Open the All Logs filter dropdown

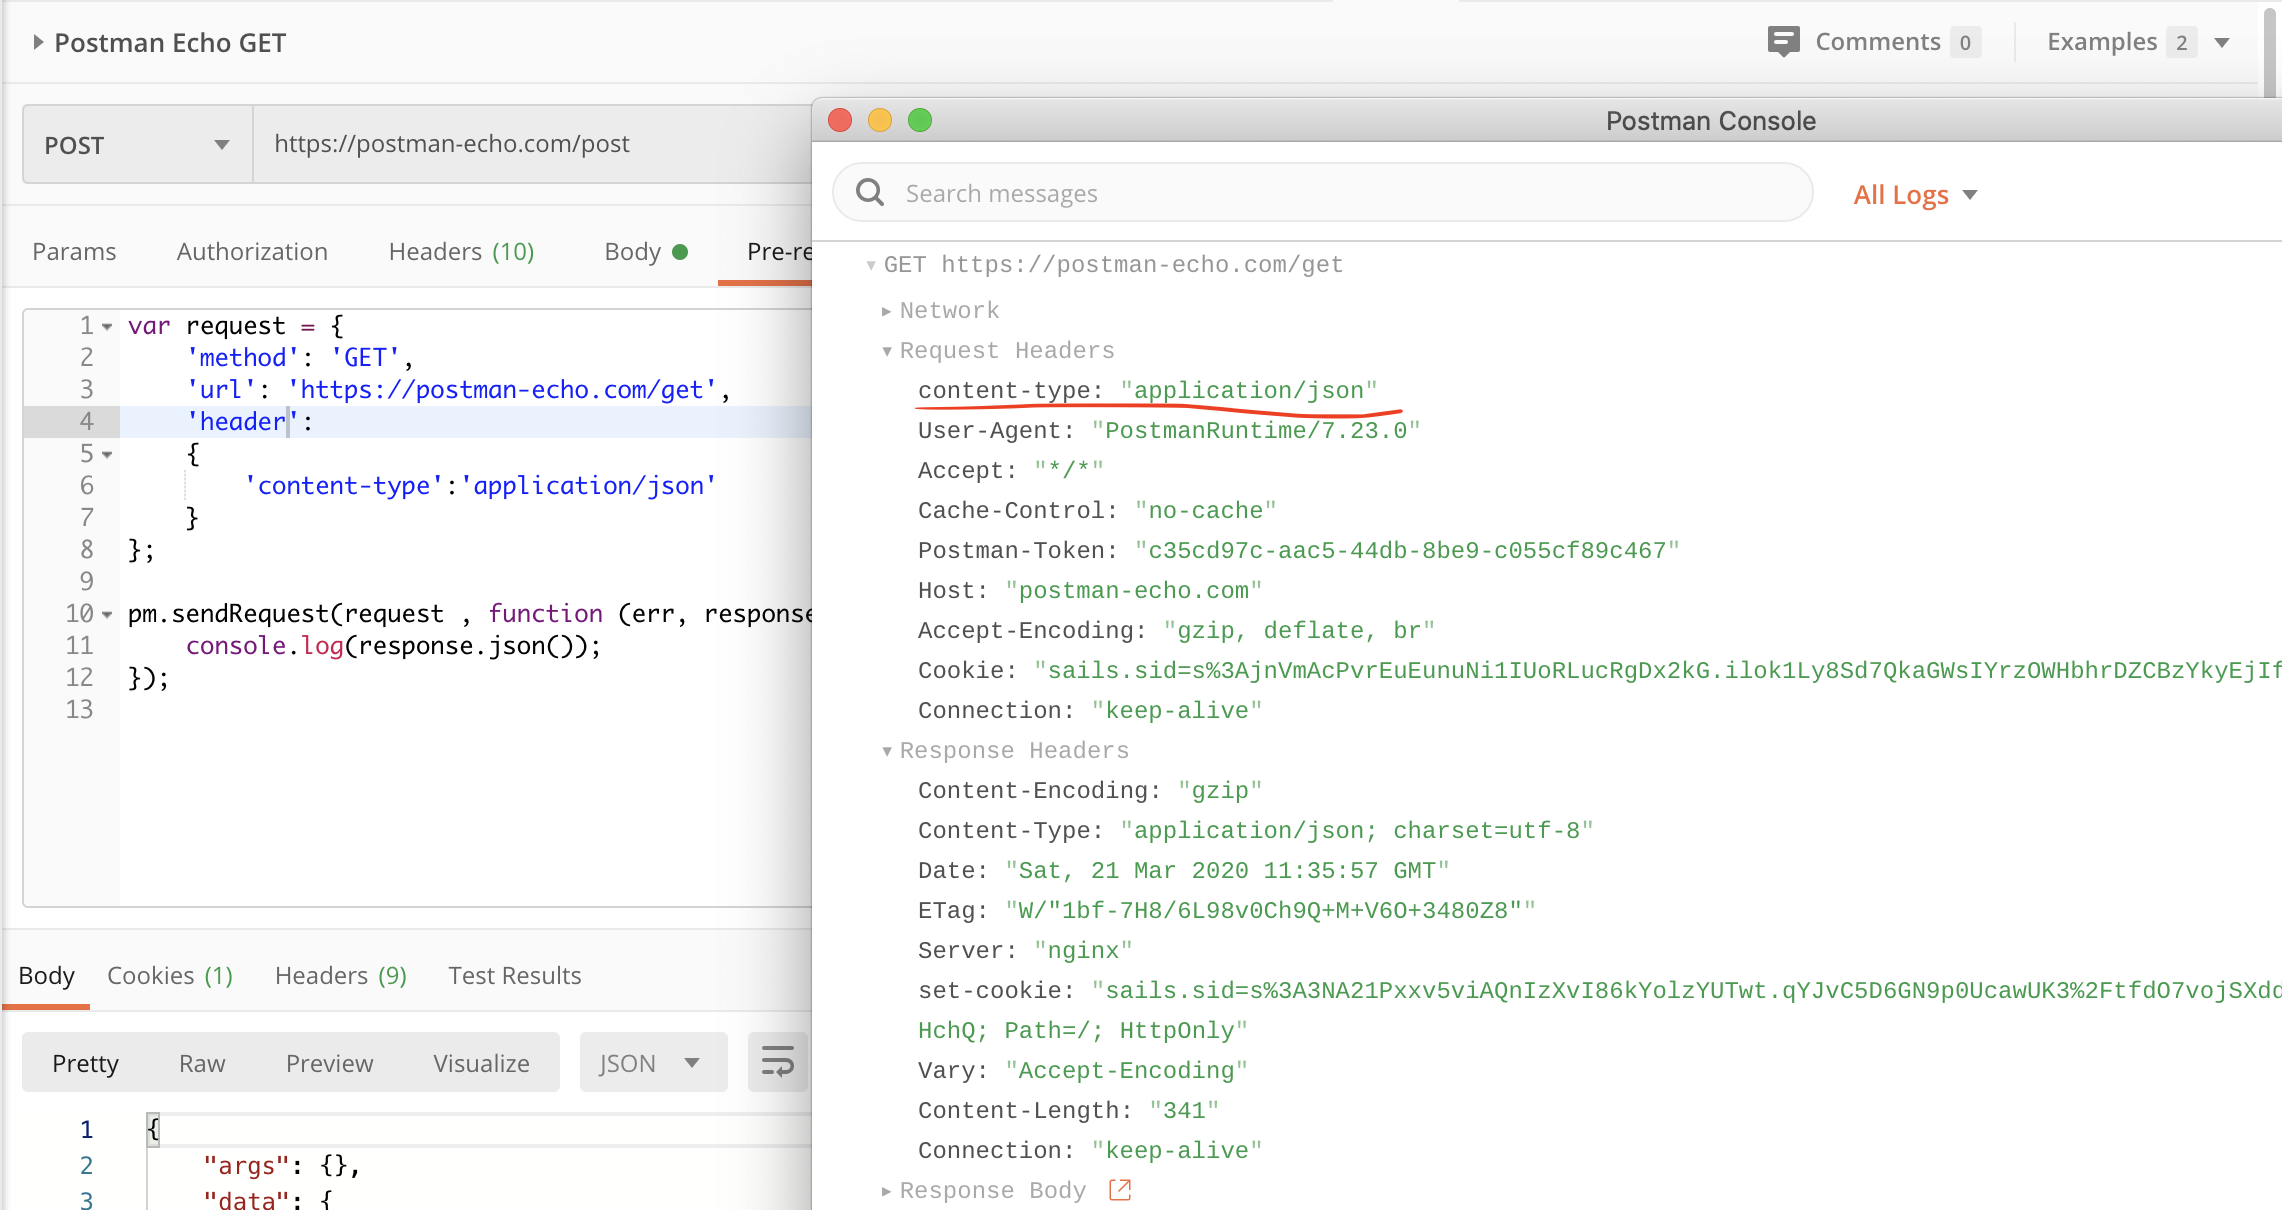pyautogui.click(x=1914, y=194)
